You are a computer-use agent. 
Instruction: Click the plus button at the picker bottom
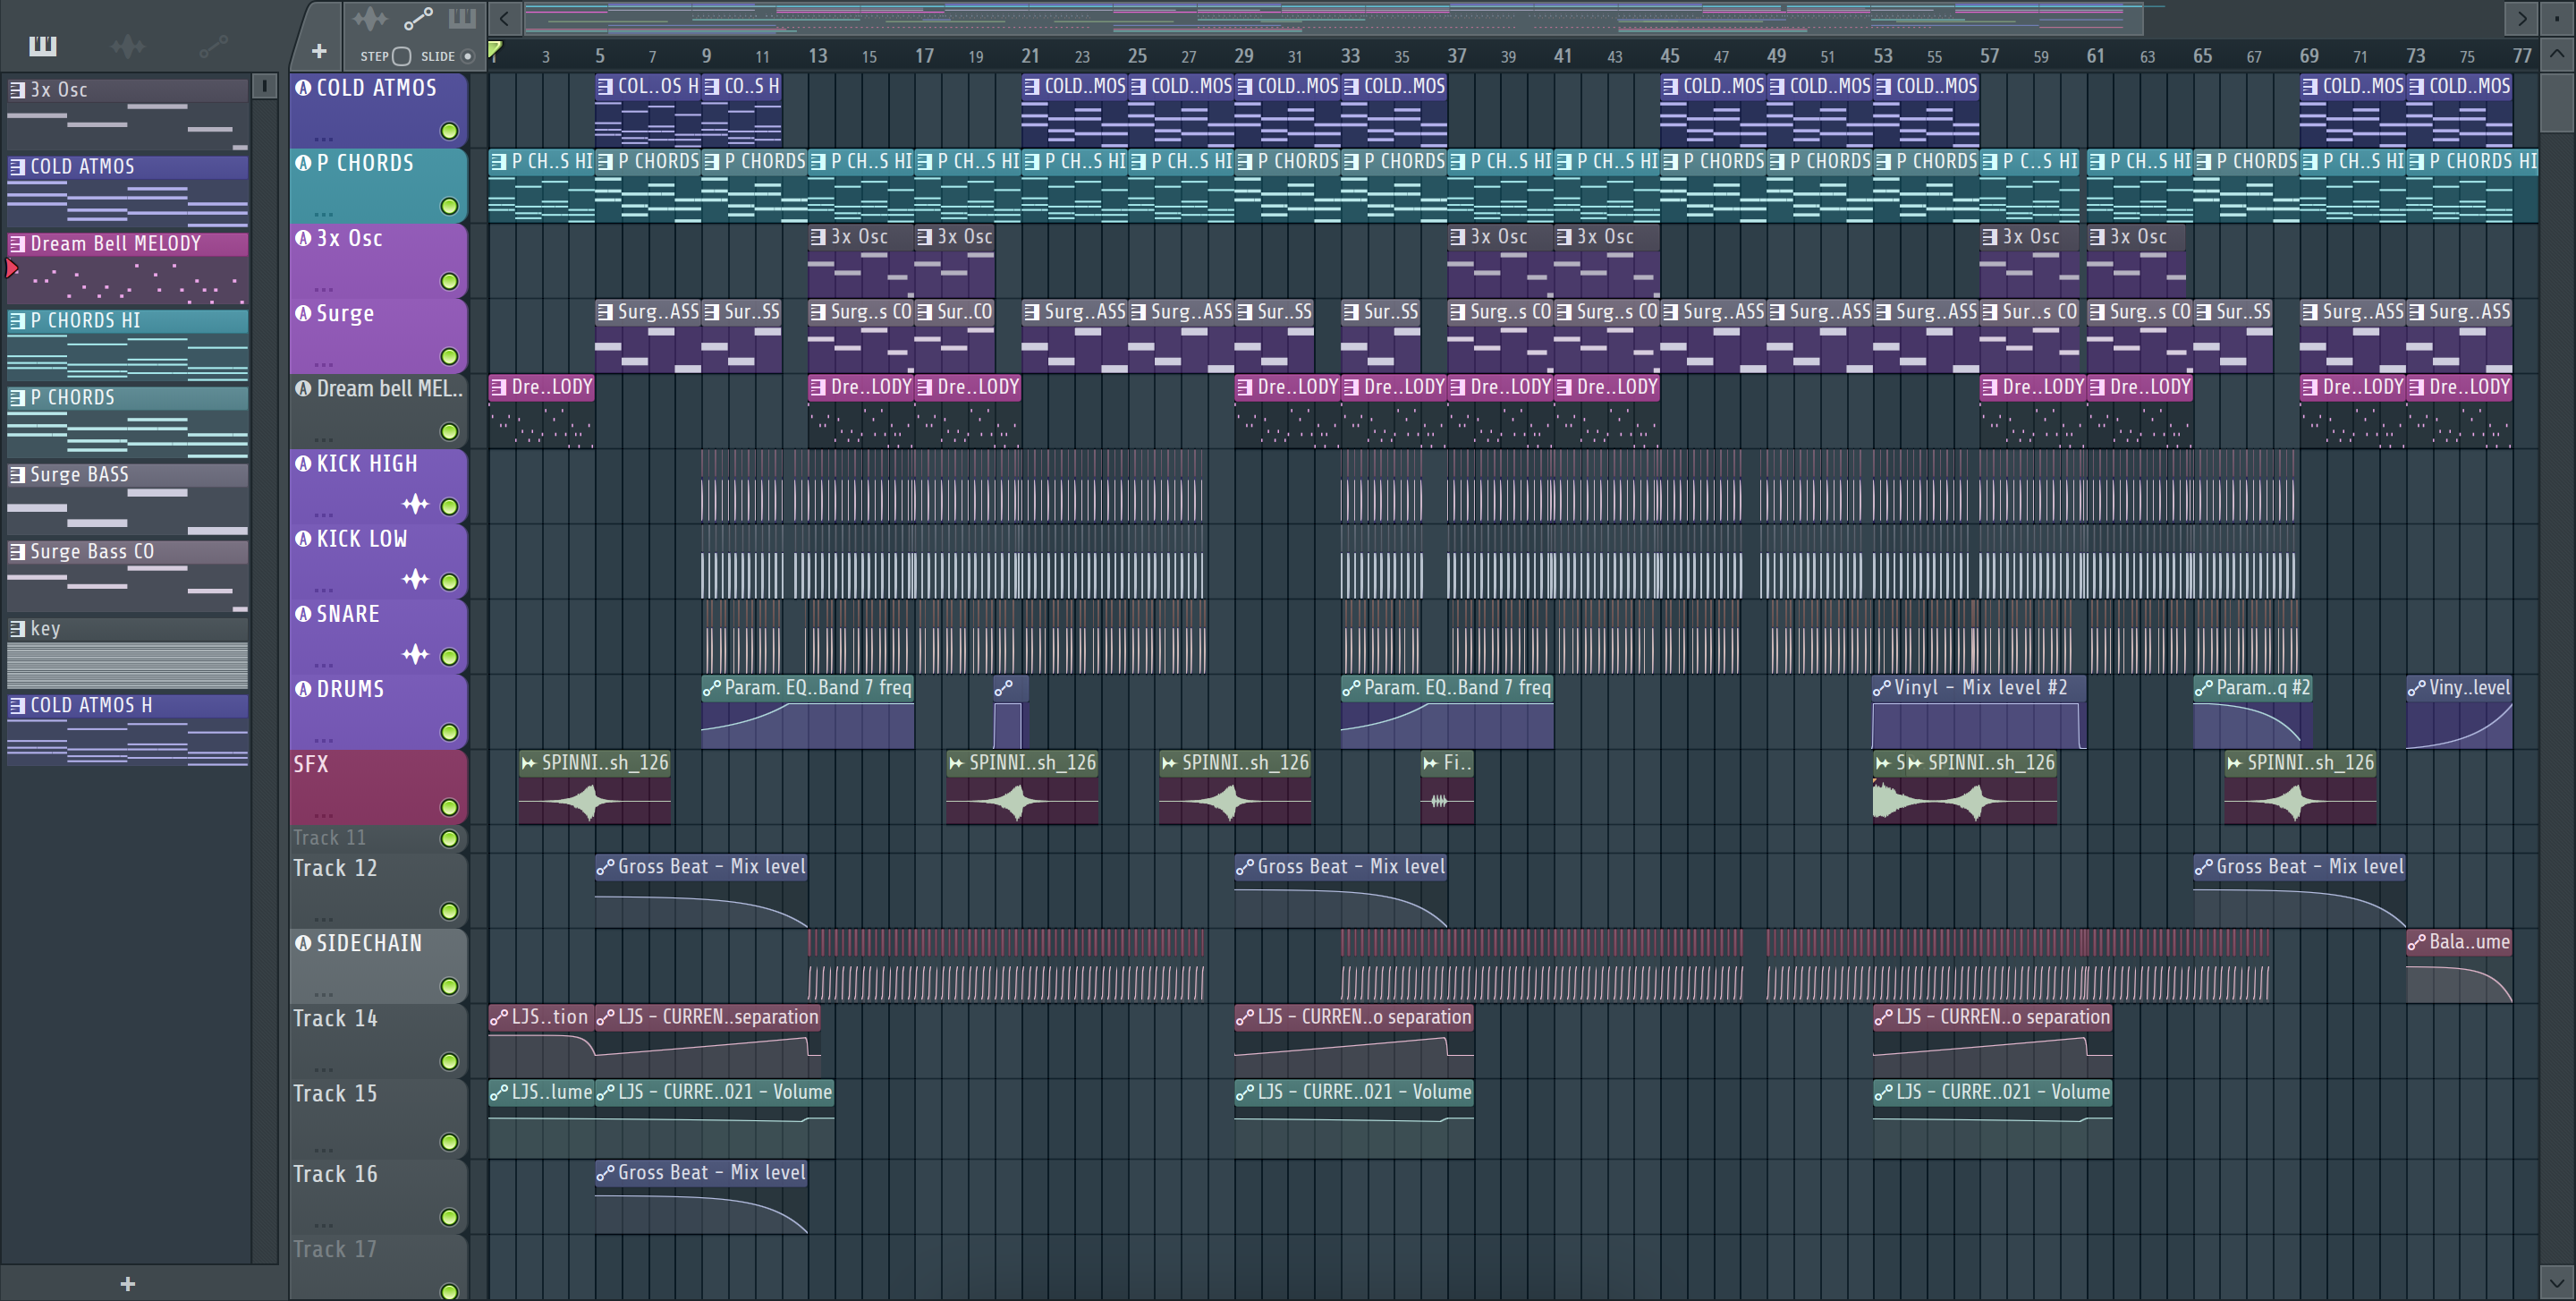[x=127, y=1283]
